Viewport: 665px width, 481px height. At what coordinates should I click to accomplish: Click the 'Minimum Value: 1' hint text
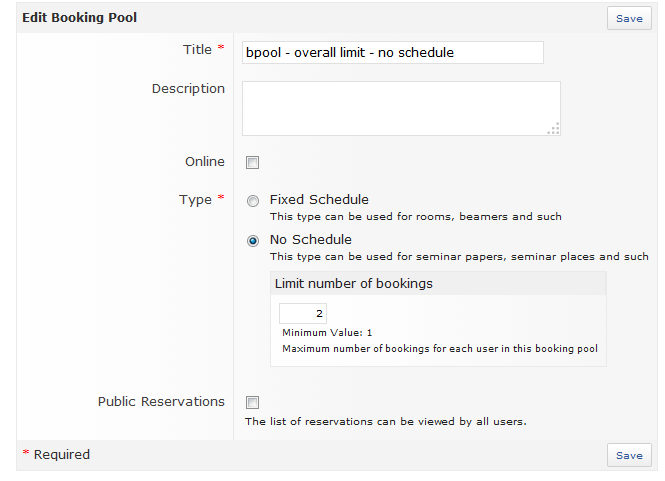point(329,333)
